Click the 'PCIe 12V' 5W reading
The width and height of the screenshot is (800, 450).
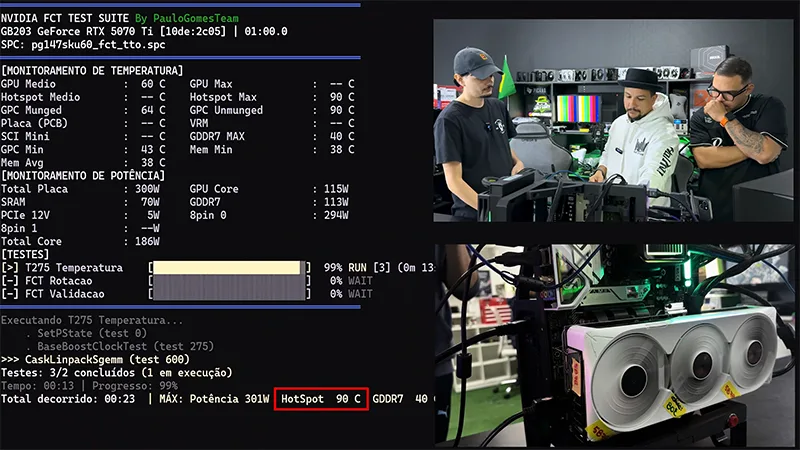[153, 215]
